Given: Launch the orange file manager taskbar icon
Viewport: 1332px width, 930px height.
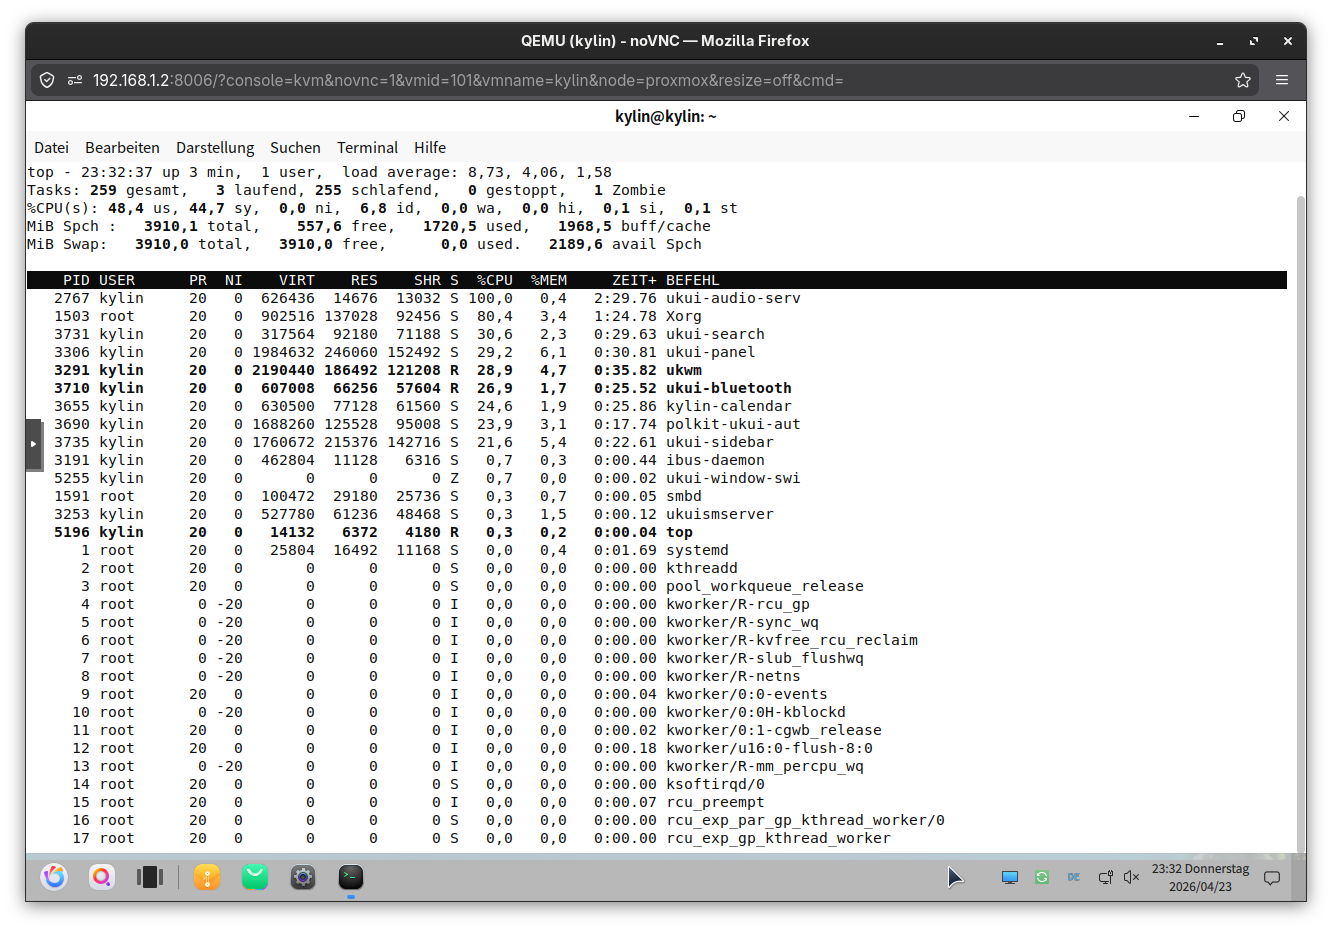Looking at the screenshot, I should [x=207, y=877].
